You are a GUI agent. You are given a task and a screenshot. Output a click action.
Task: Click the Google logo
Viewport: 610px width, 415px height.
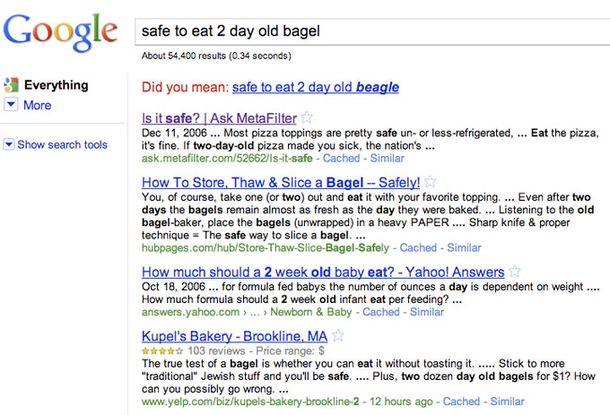(x=60, y=33)
